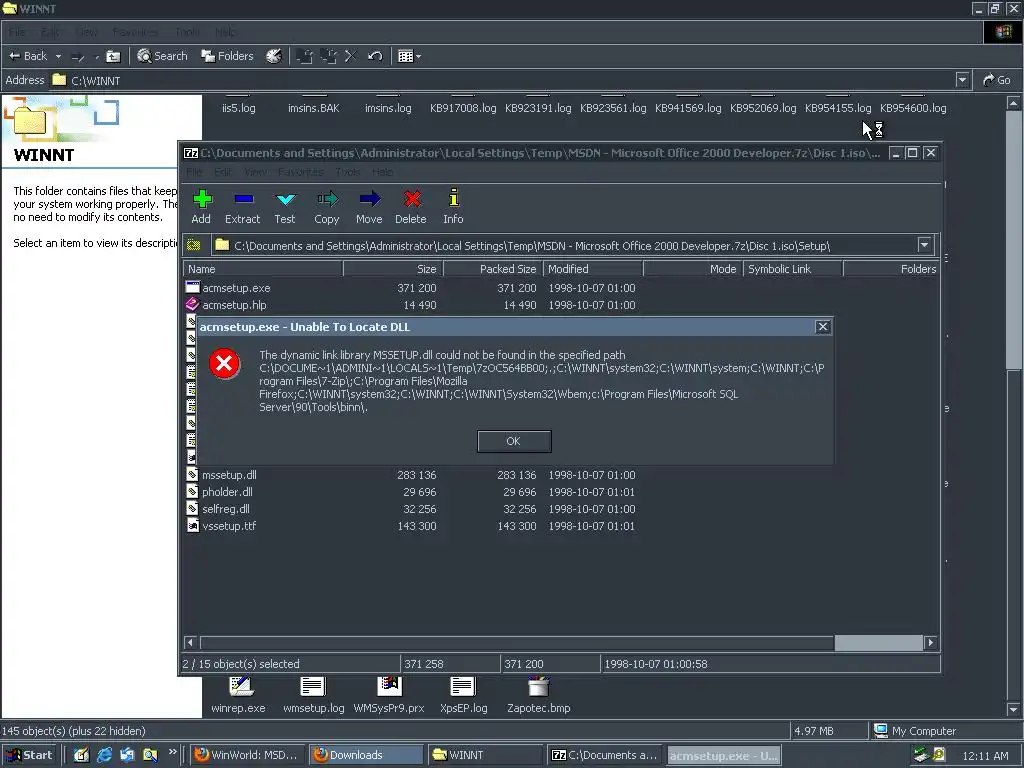Click the Delete X icon in Explorer toolbar
Image resolution: width=1024 pixels, height=768 pixels.
click(x=351, y=56)
